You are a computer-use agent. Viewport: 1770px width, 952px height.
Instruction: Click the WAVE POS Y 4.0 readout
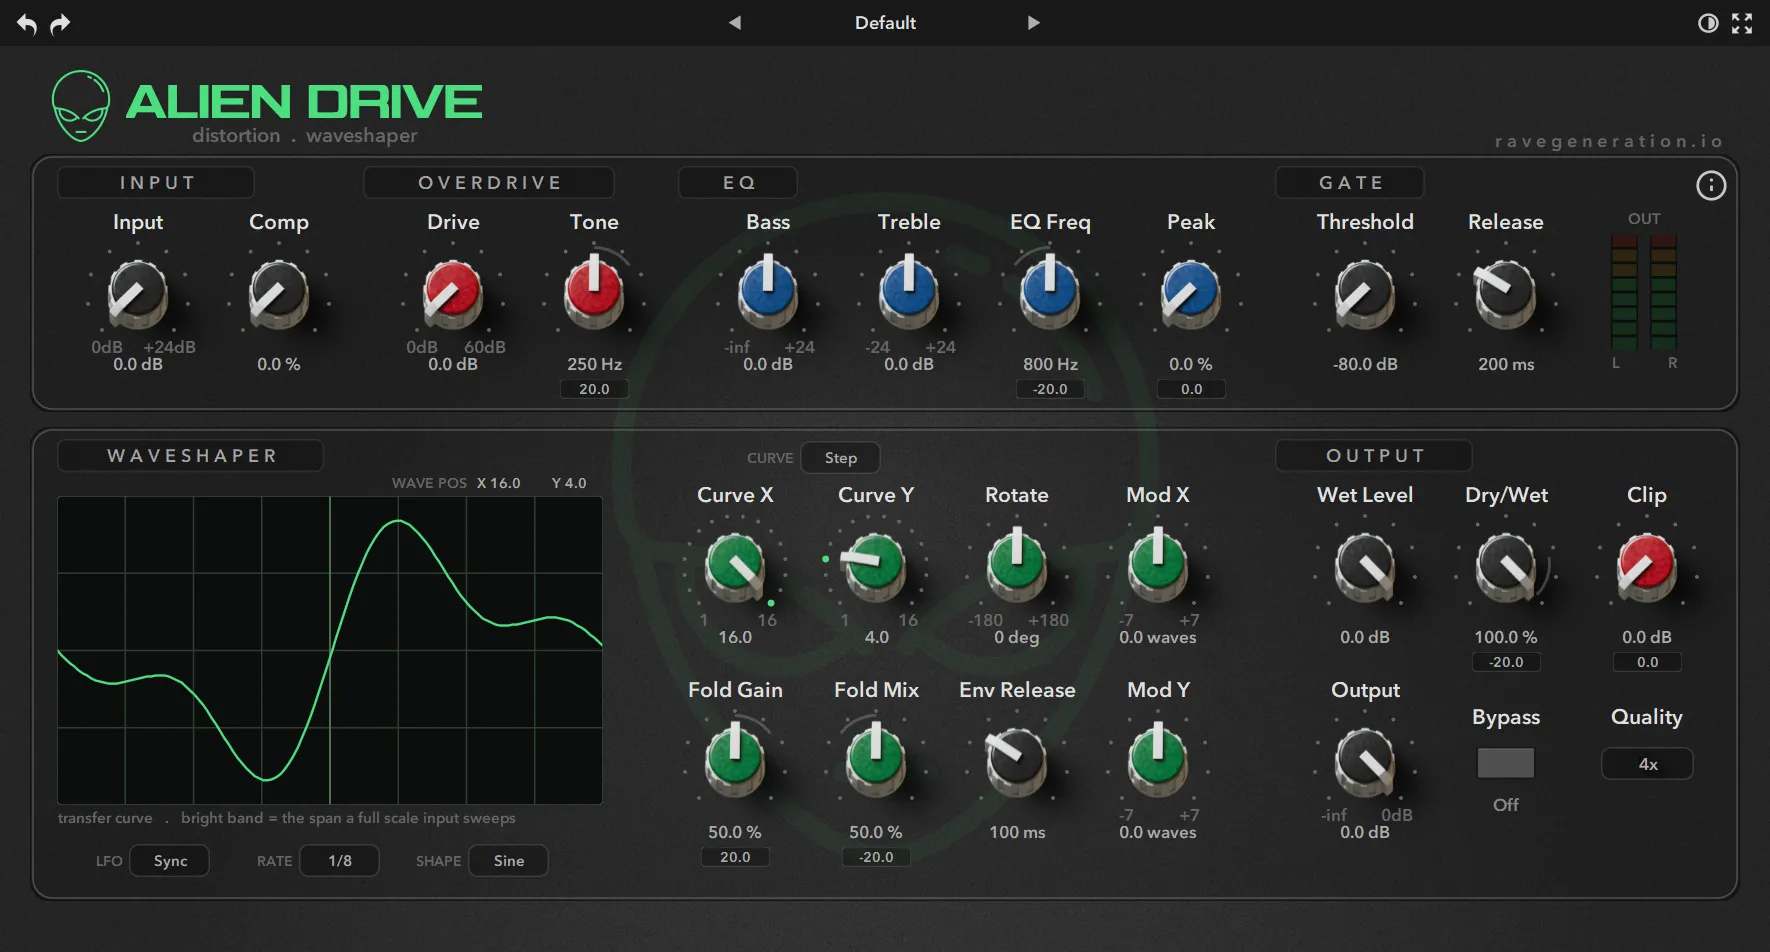pyautogui.click(x=569, y=483)
